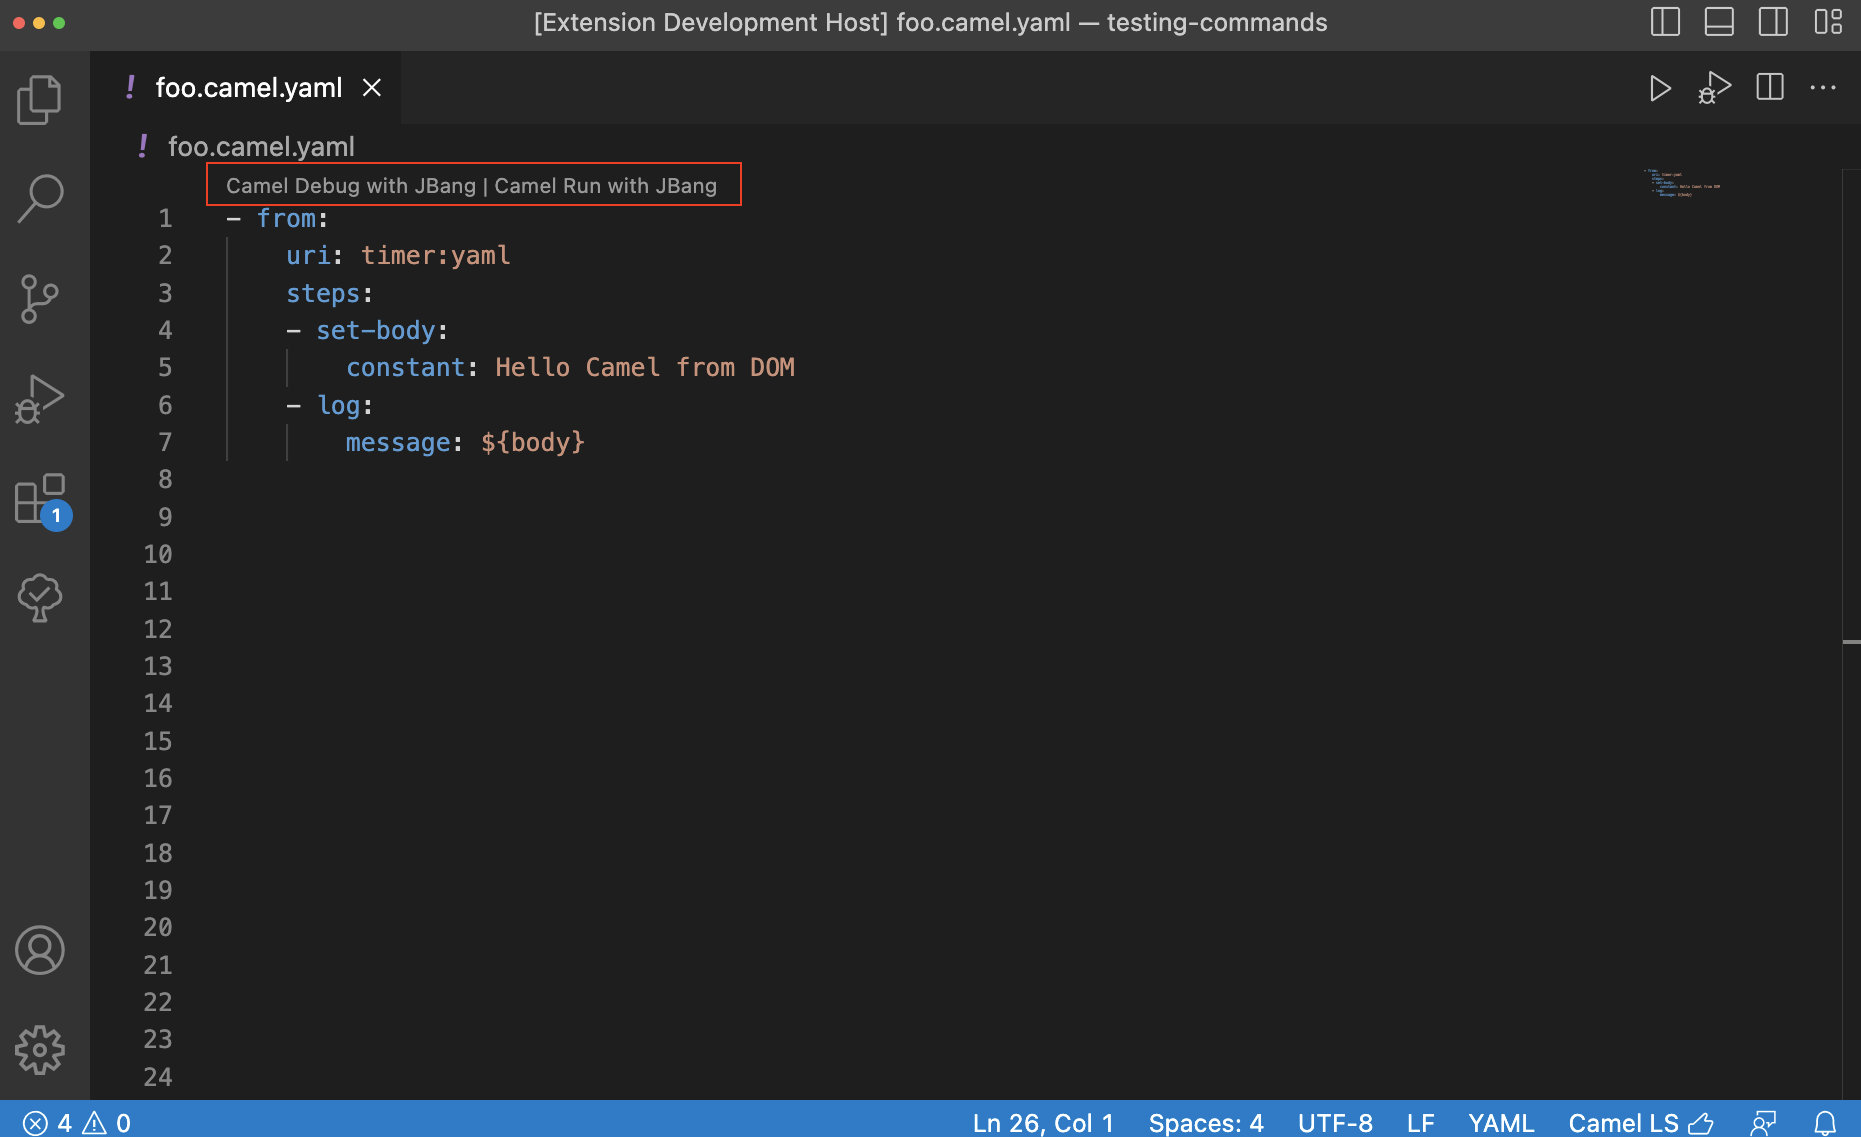Screen dimensions: 1861x1137
Task: Open the Search view icon
Action: point(40,199)
